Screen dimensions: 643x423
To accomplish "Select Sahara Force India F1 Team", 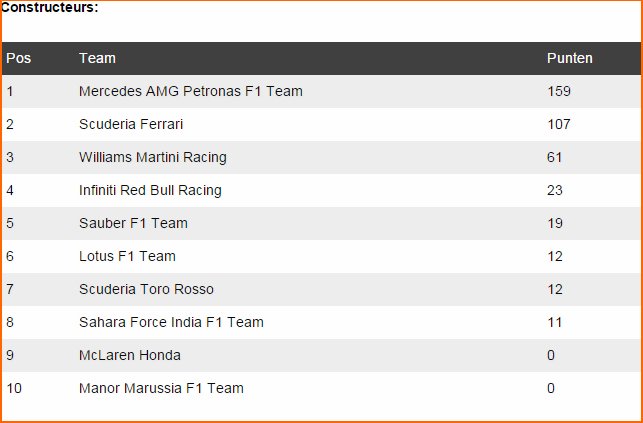I will (171, 322).
